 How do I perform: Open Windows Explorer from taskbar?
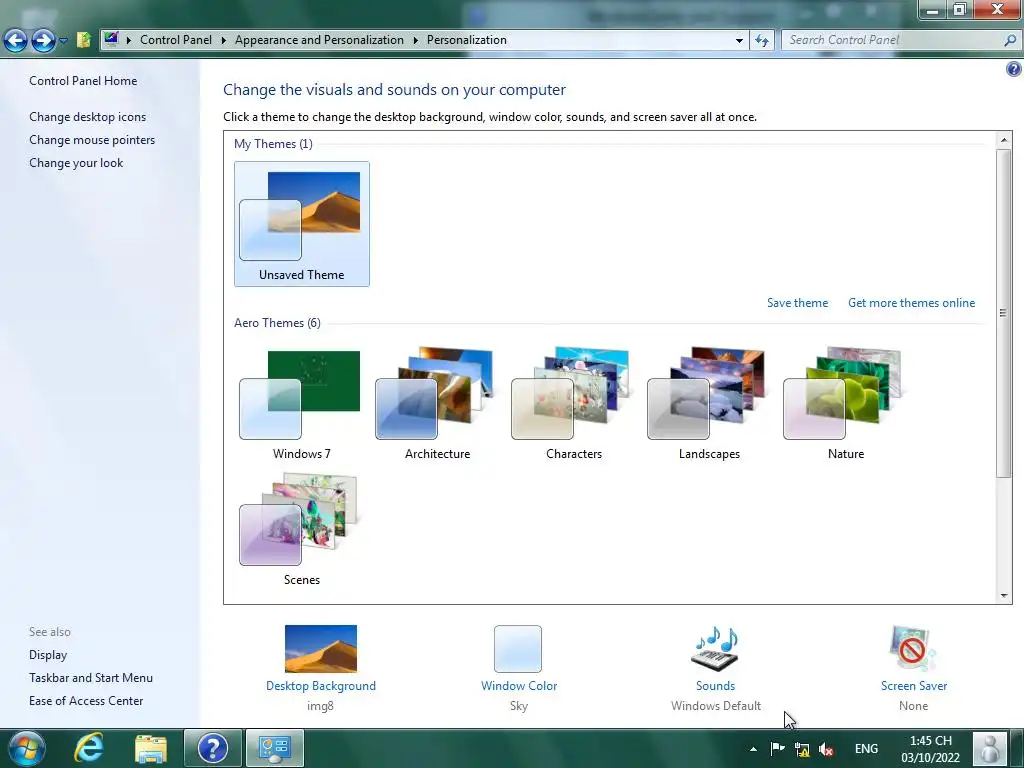(151, 748)
